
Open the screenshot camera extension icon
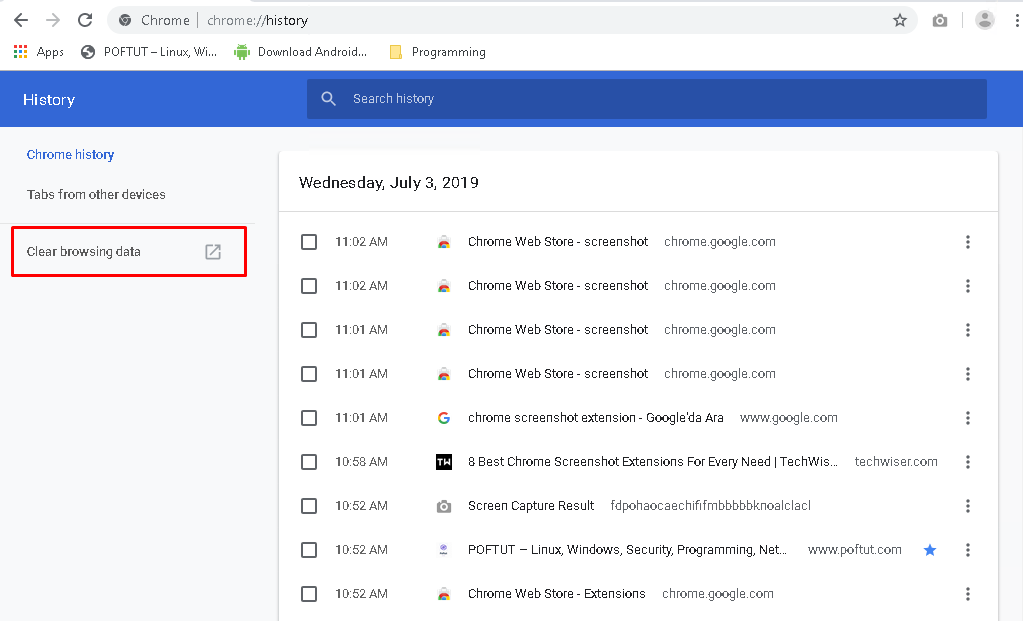click(939, 21)
